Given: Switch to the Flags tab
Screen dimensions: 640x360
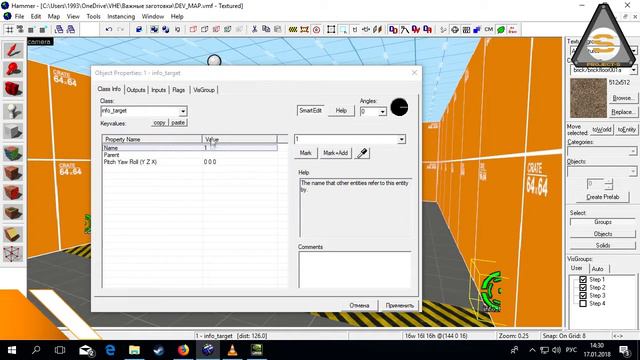Looking at the screenshot, I should [178, 90].
